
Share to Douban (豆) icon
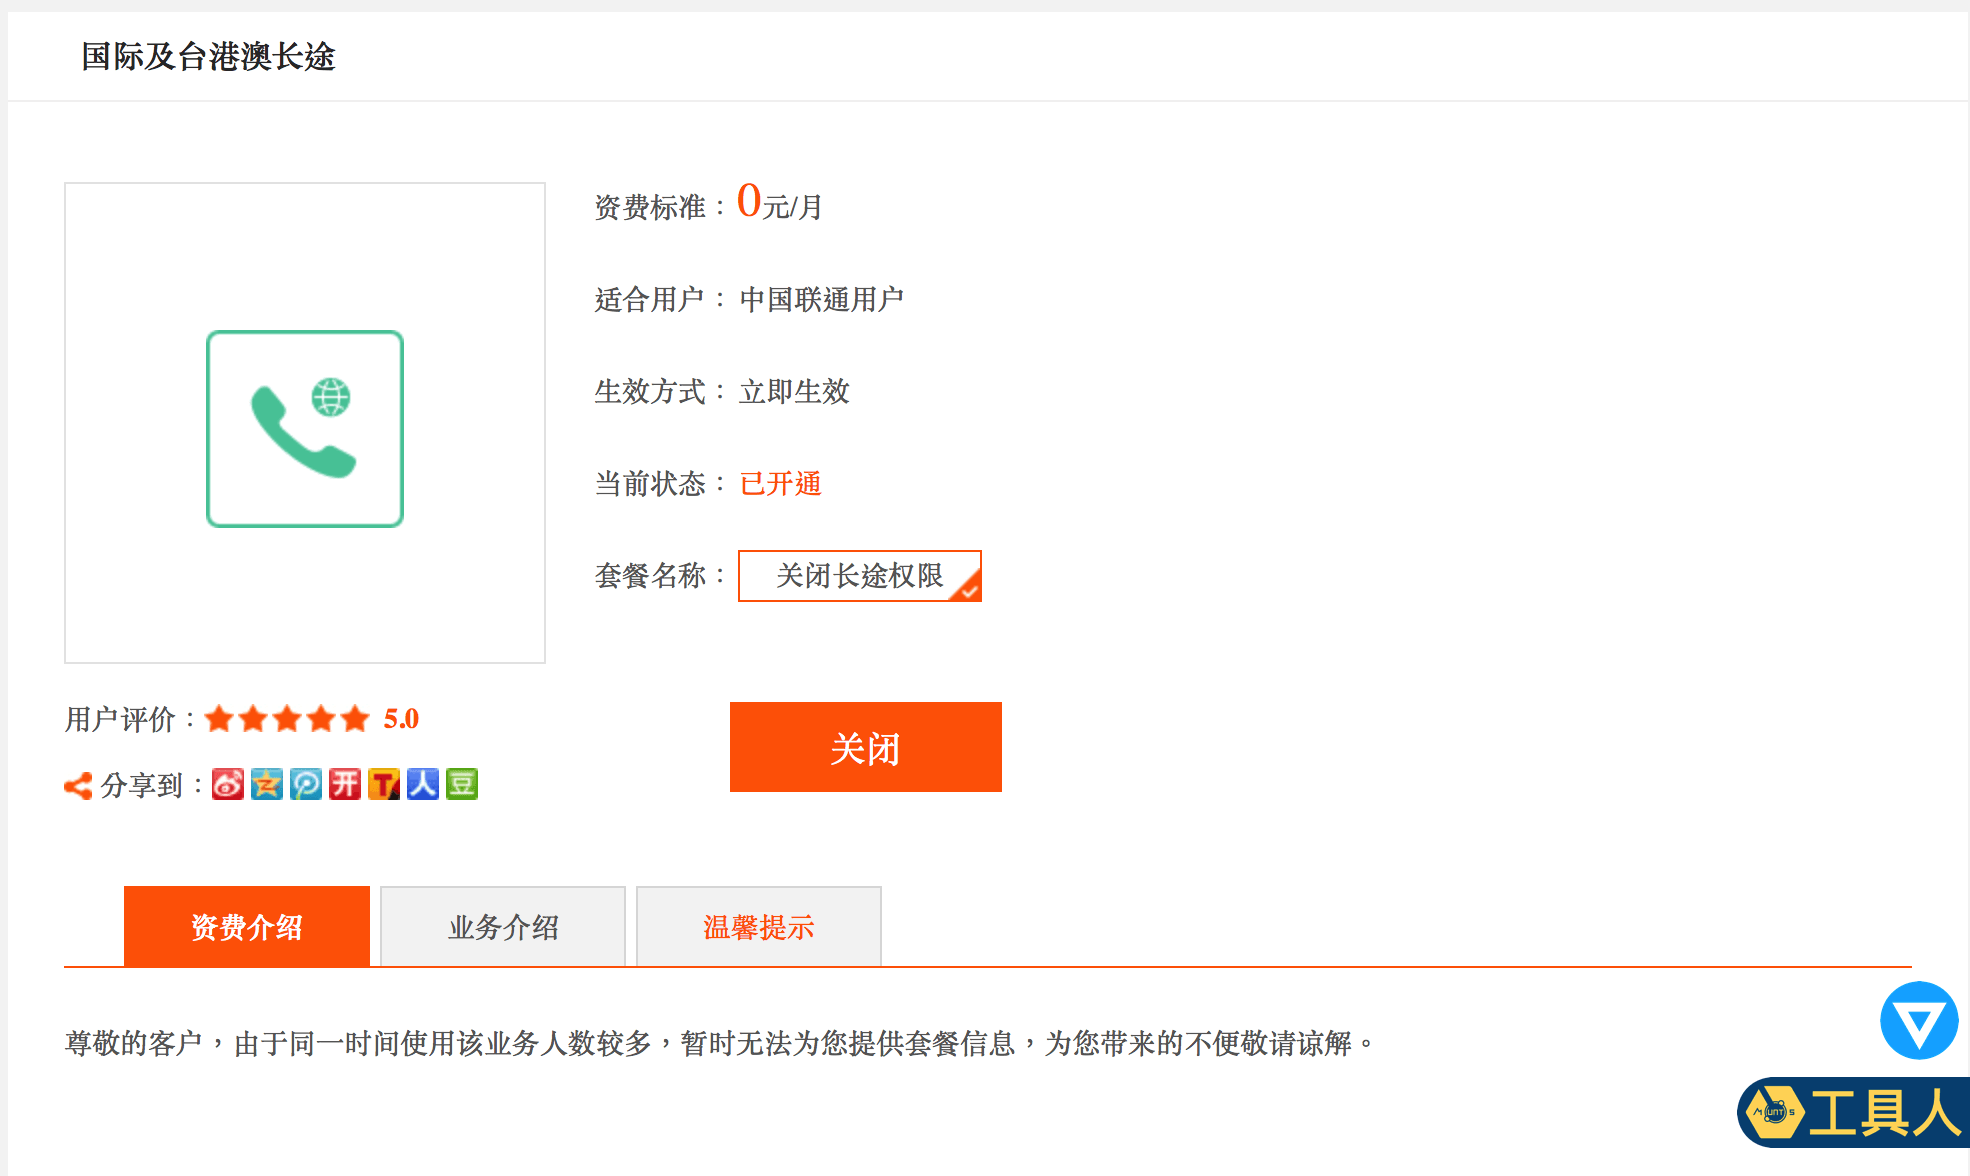pos(462,784)
